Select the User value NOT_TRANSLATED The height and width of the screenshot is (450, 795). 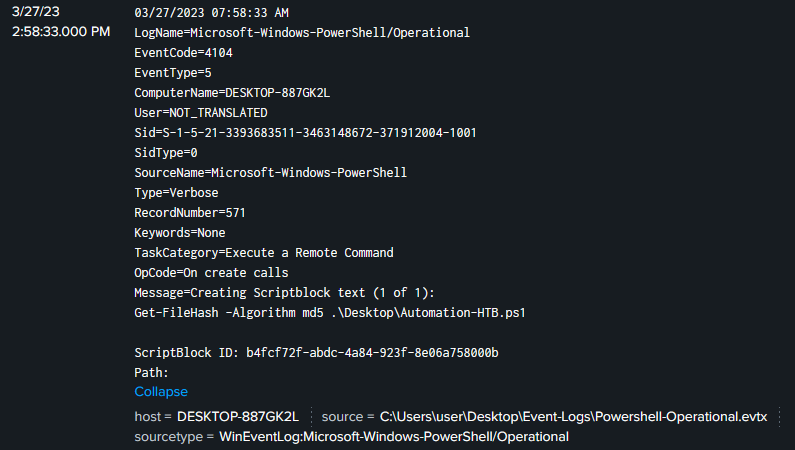(204, 112)
